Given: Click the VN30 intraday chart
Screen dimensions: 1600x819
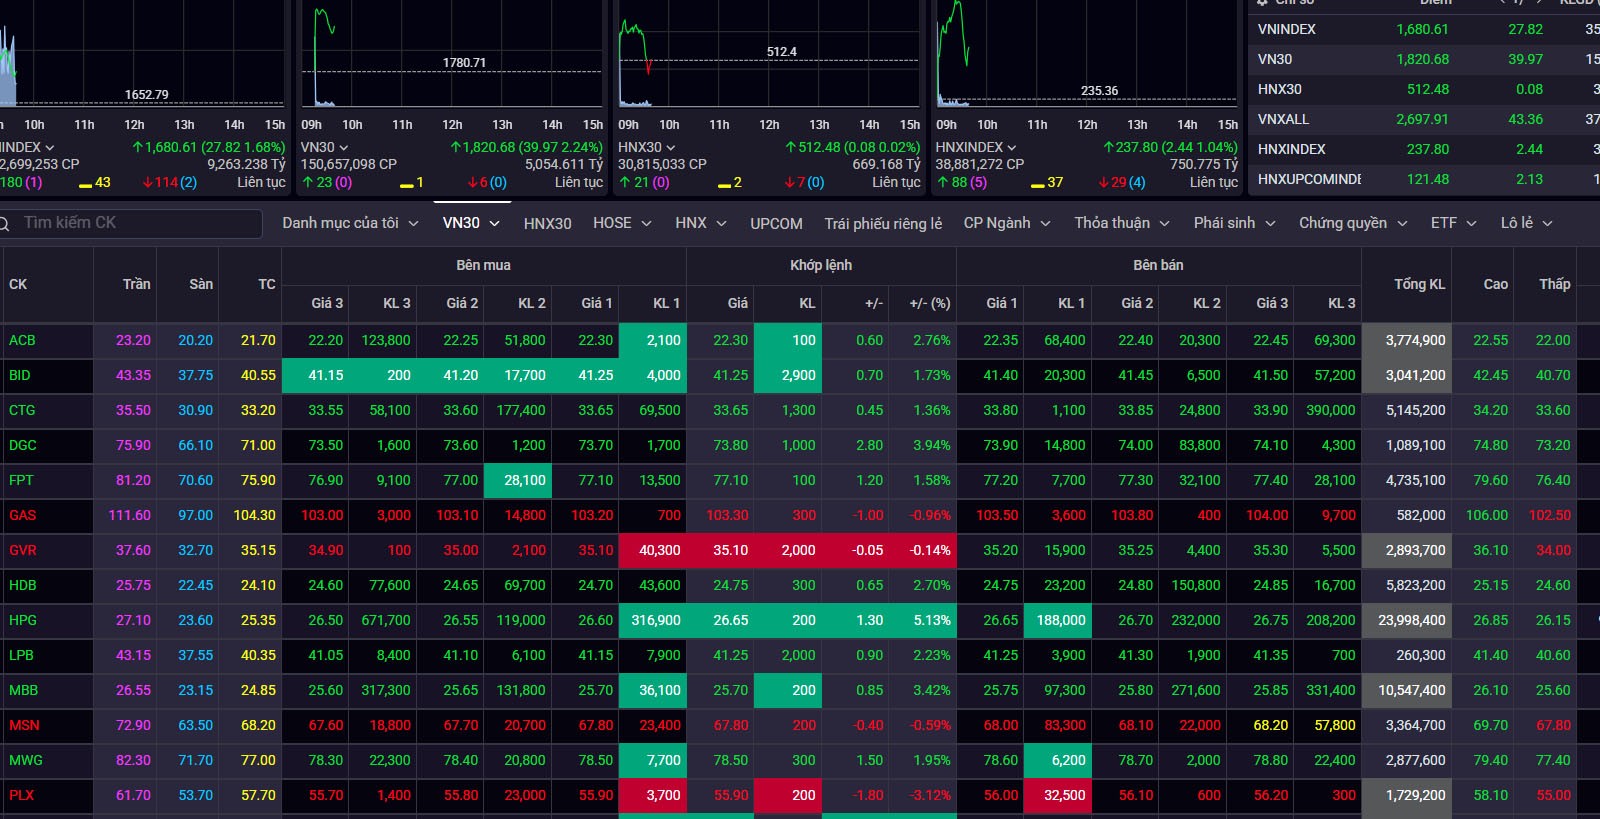Looking at the screenshot, I should point(453,55).
